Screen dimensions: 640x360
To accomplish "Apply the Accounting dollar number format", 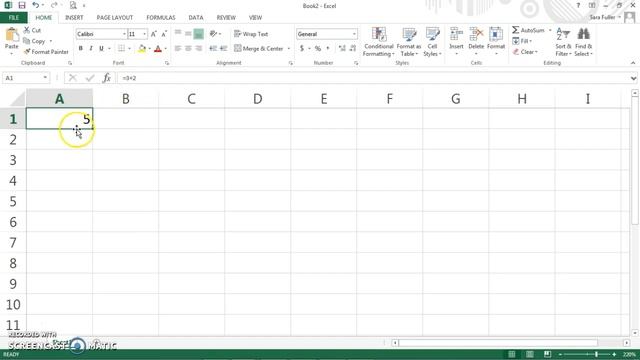I will pos(302,48).
